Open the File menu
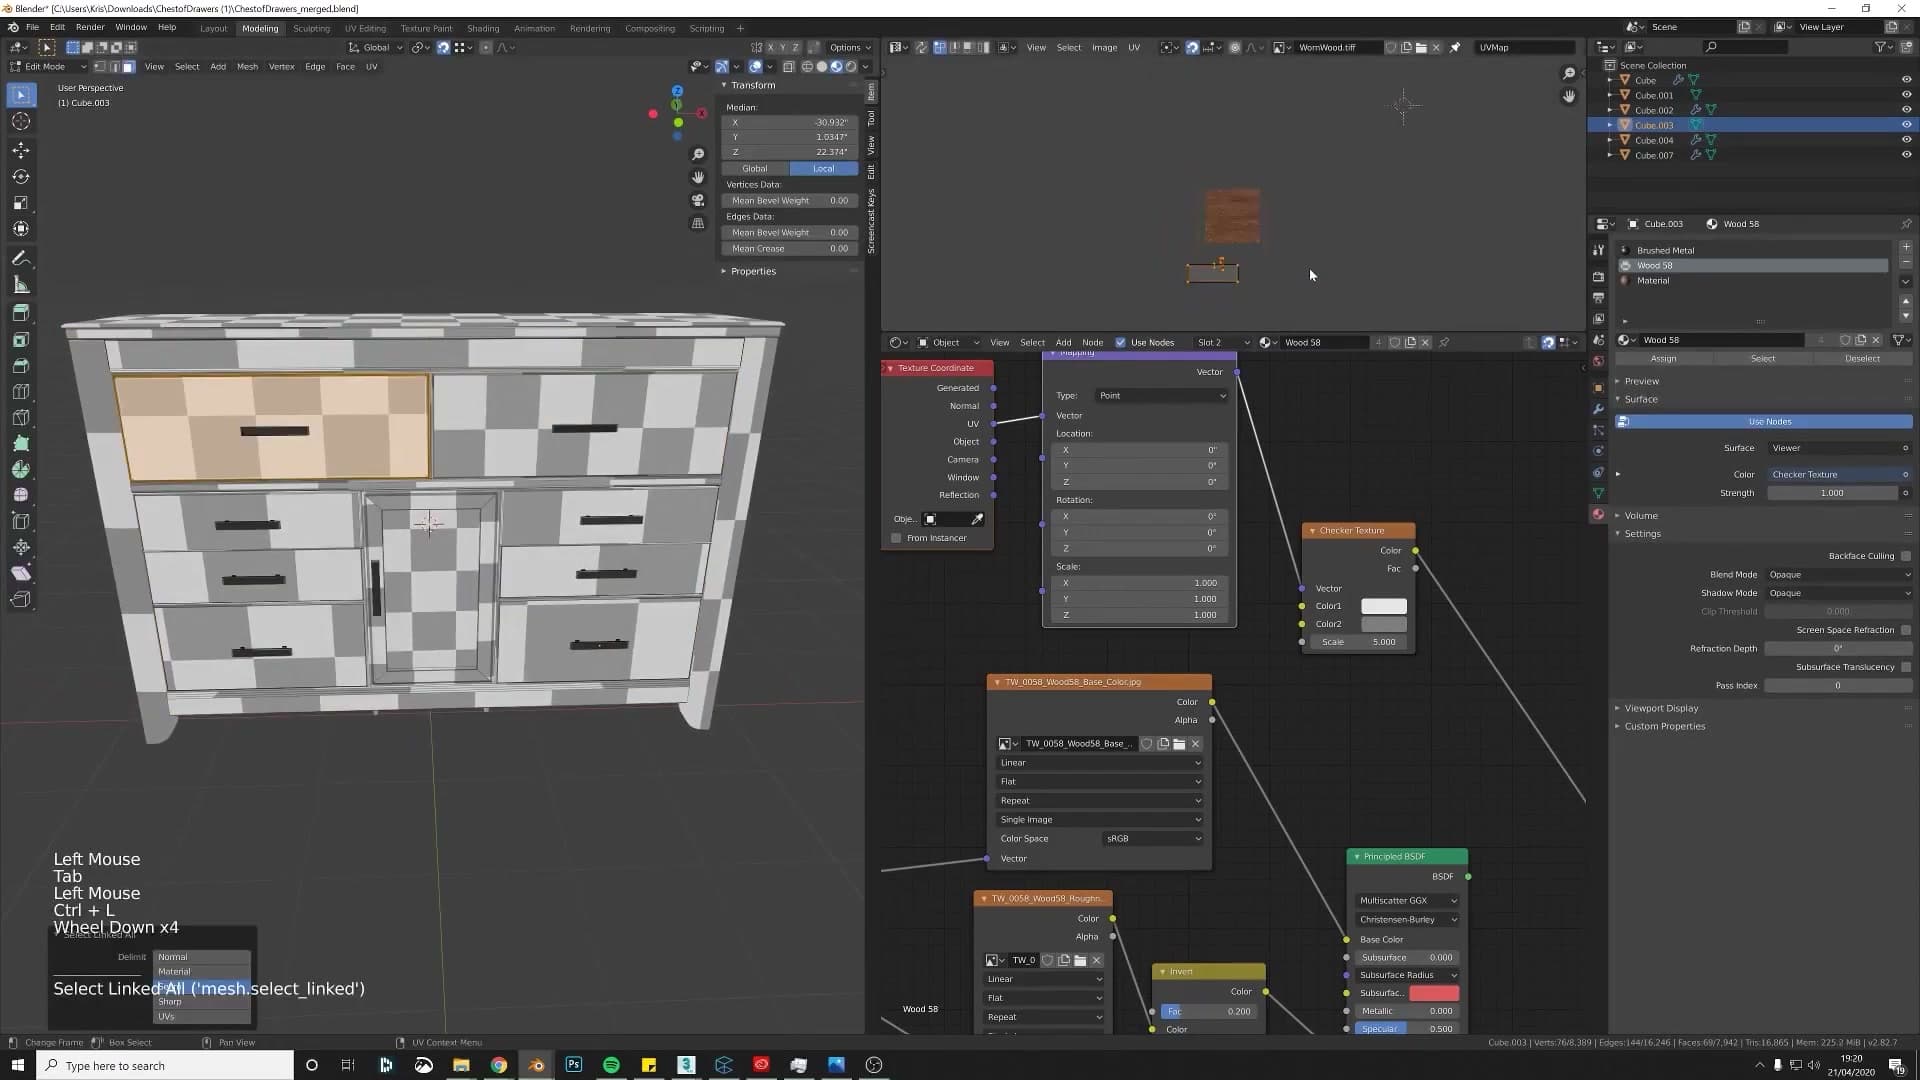 point(32,28)
